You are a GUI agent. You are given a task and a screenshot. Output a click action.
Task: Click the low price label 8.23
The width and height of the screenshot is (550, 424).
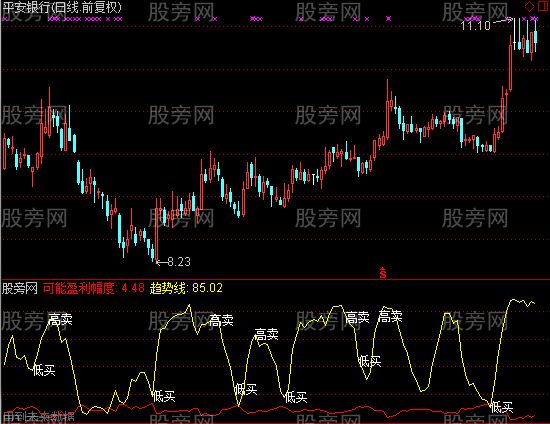[179, 262]
